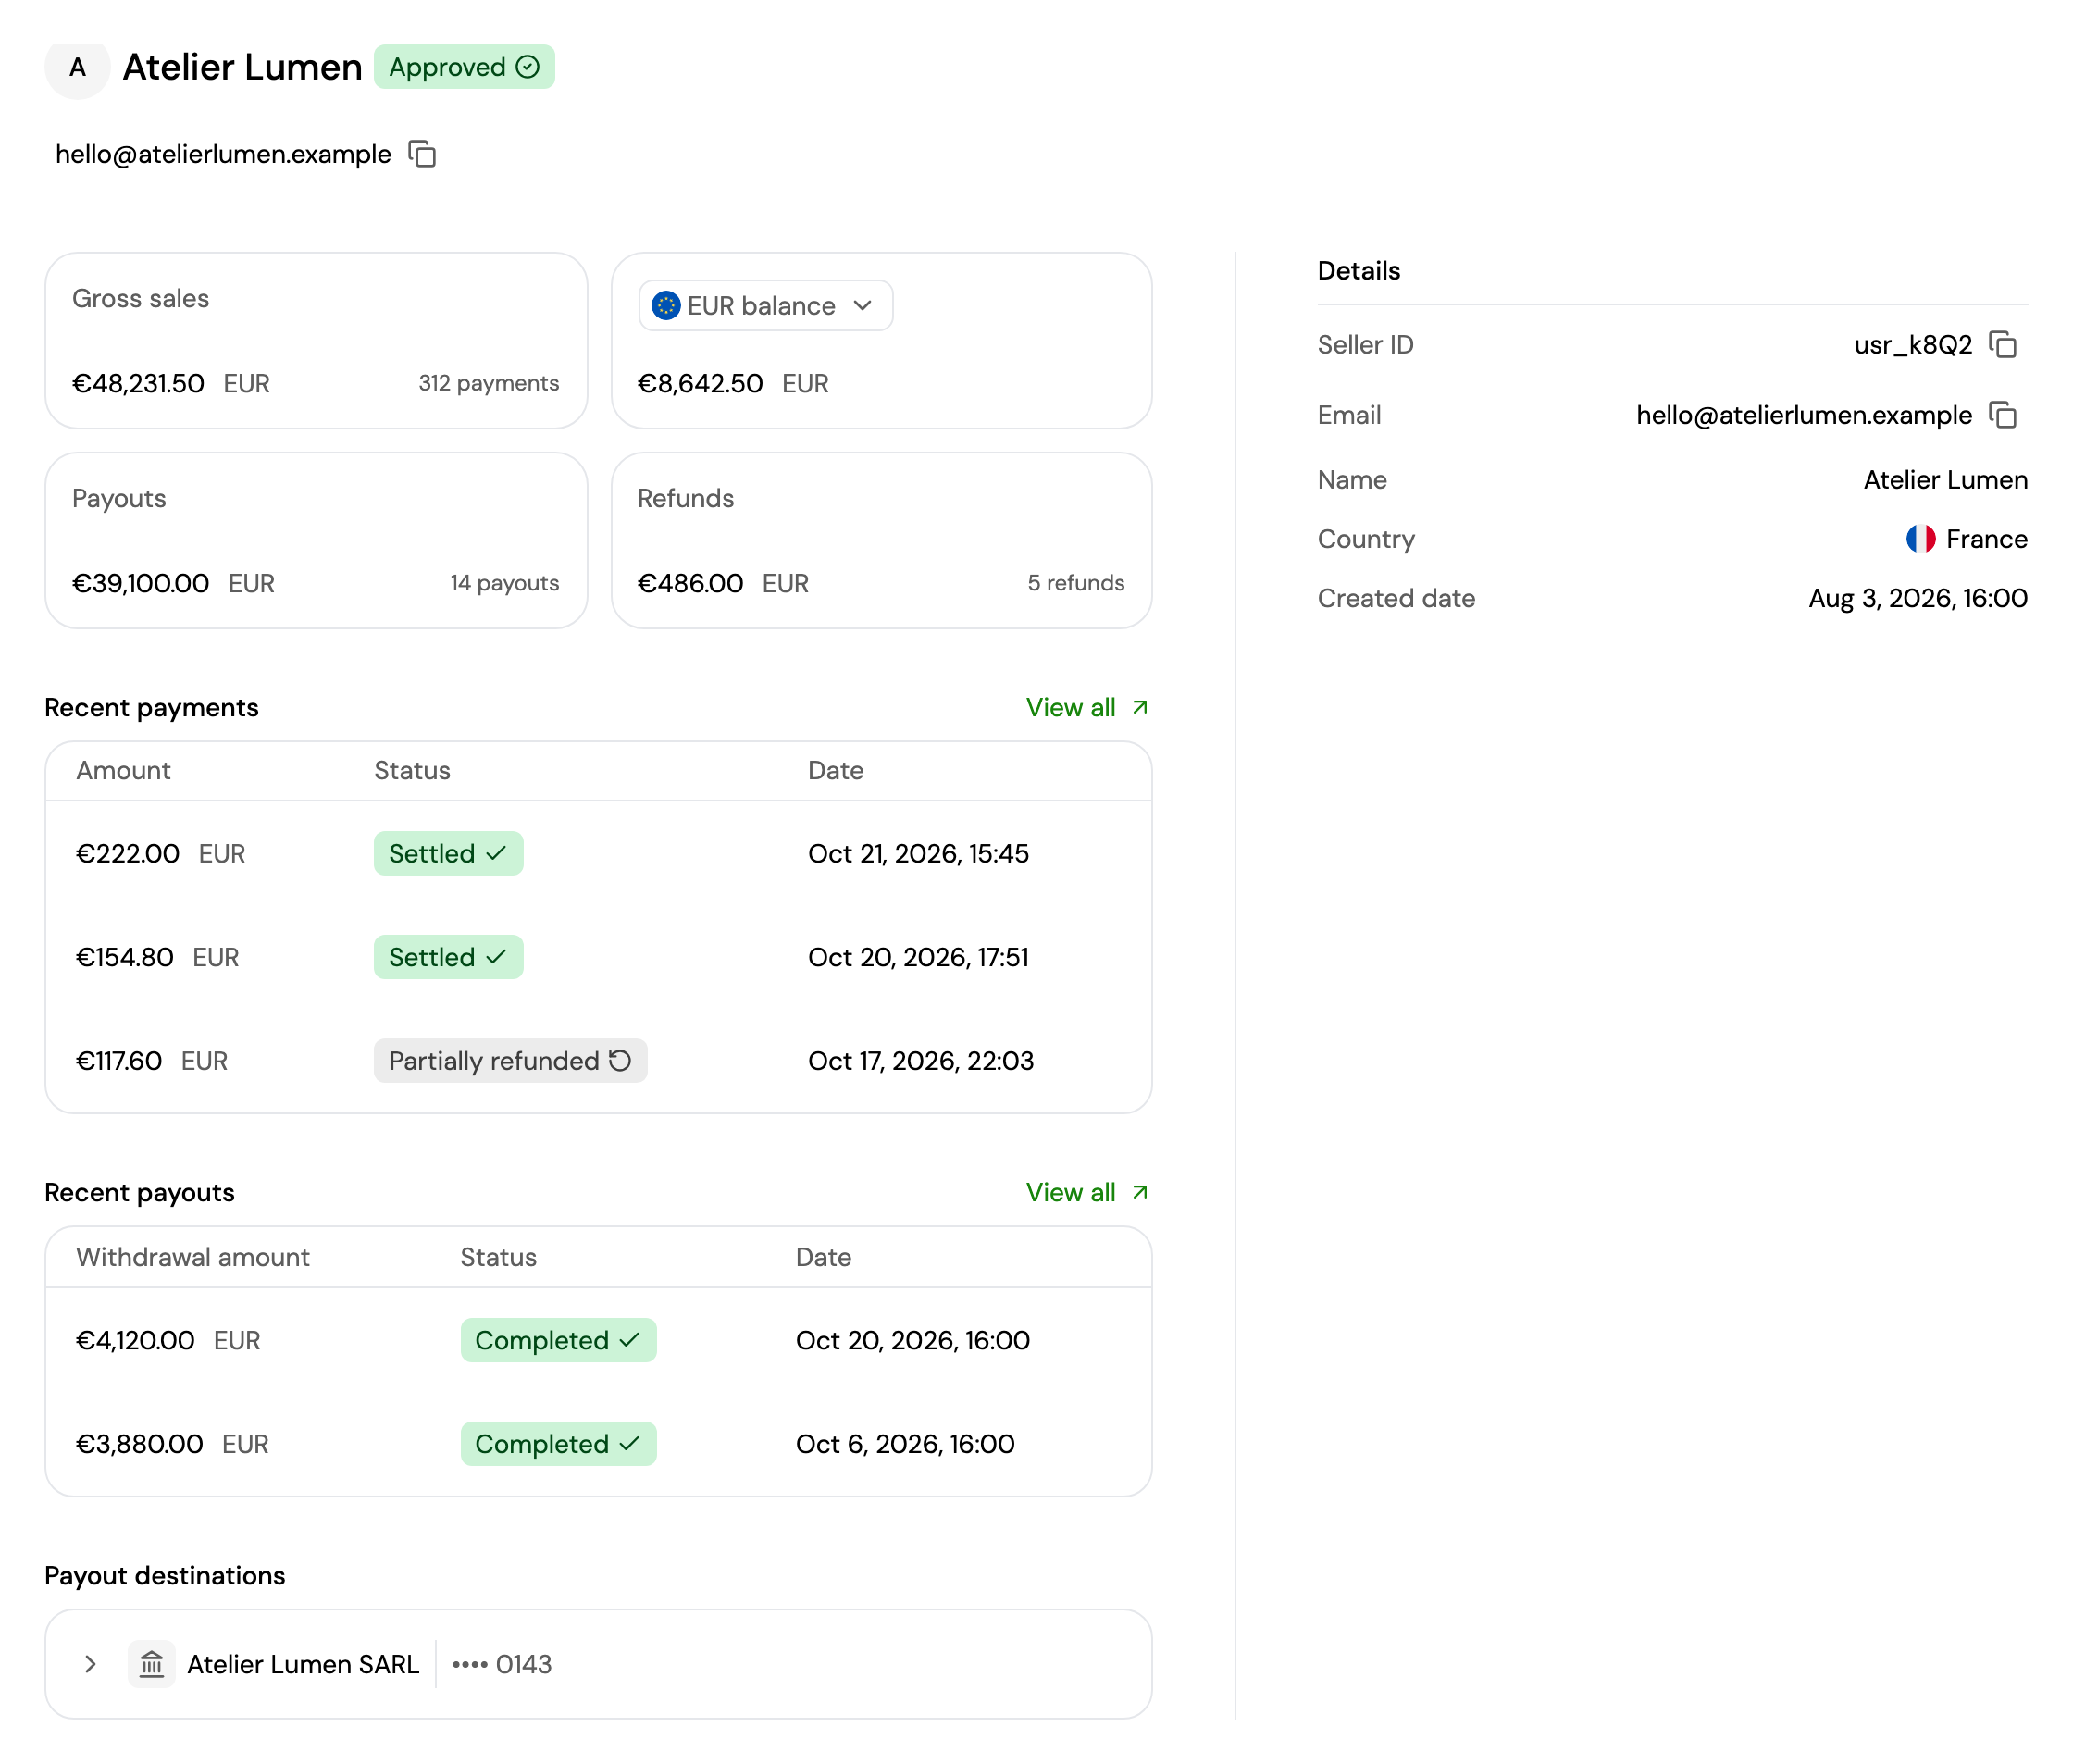Click the date Oct 21, 2026, 15:45

tap(918, 853)
